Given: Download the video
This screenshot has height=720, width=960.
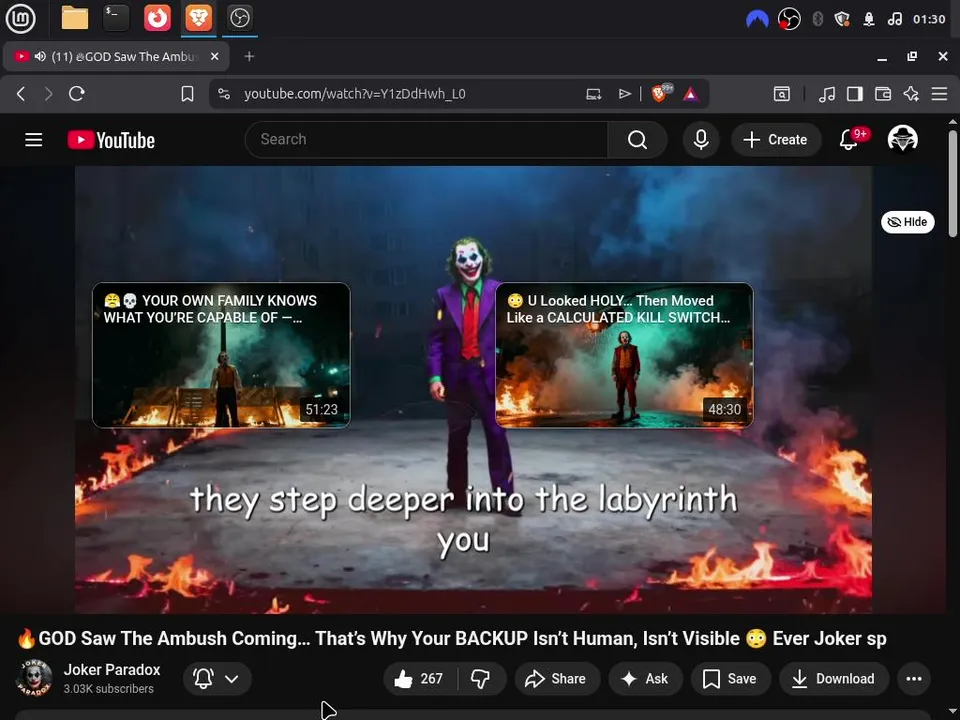Looking at the screenshot, I should pos(833,678).
